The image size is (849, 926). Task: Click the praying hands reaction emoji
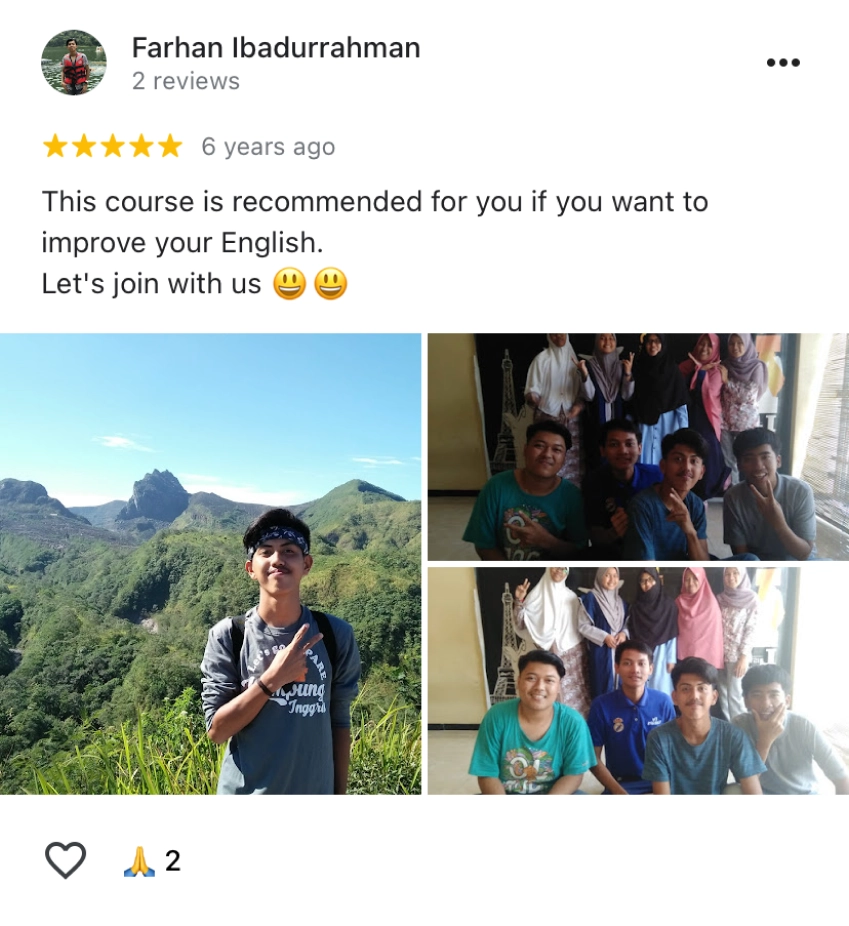click(139, 861)
